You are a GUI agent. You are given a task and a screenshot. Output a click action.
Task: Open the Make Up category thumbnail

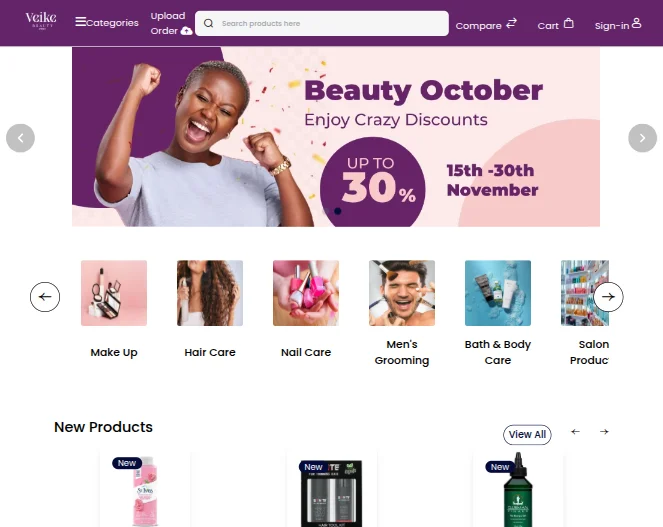pyautogui.click(x=114, y=293)
